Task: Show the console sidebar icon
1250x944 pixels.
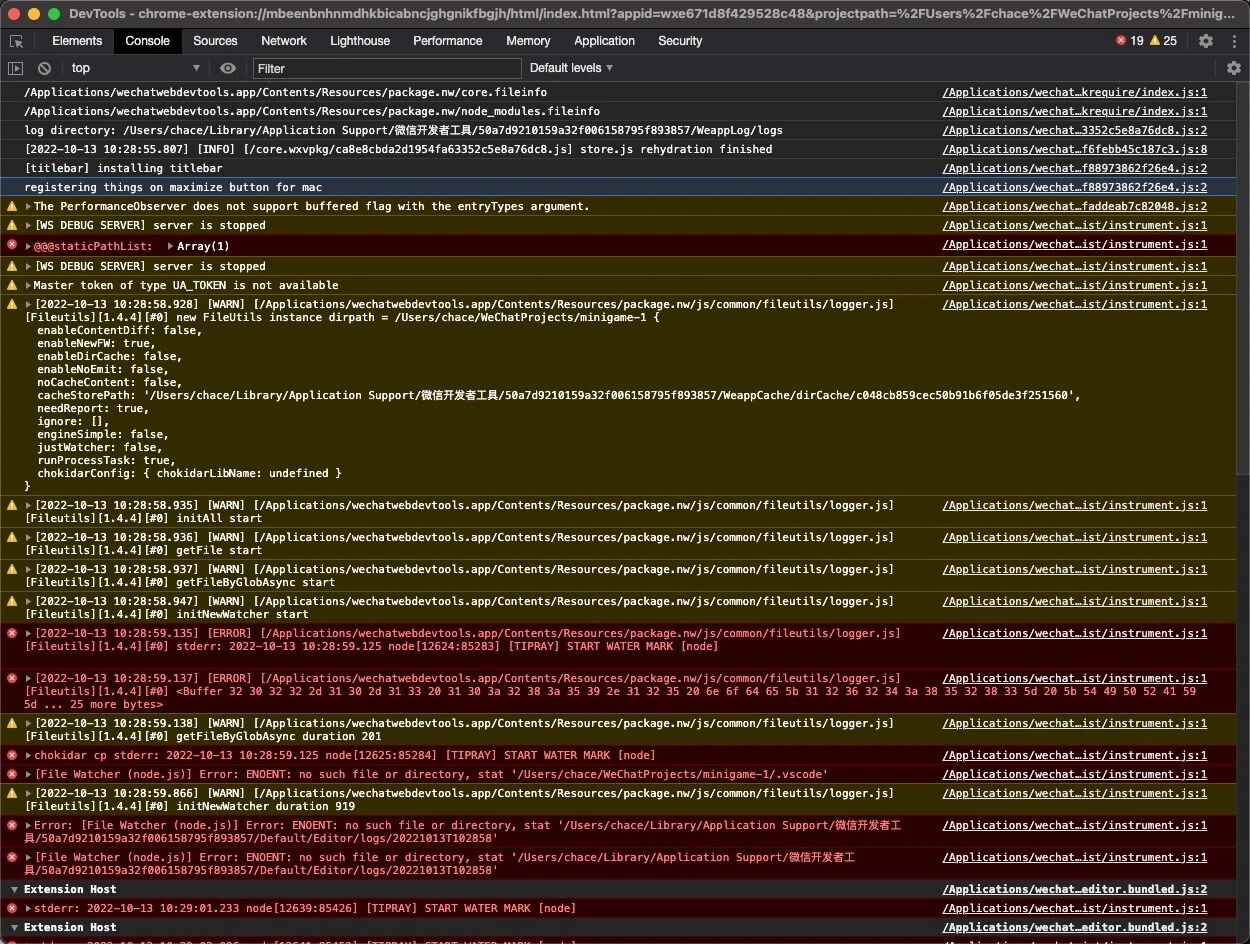Action: click(15, 68)
